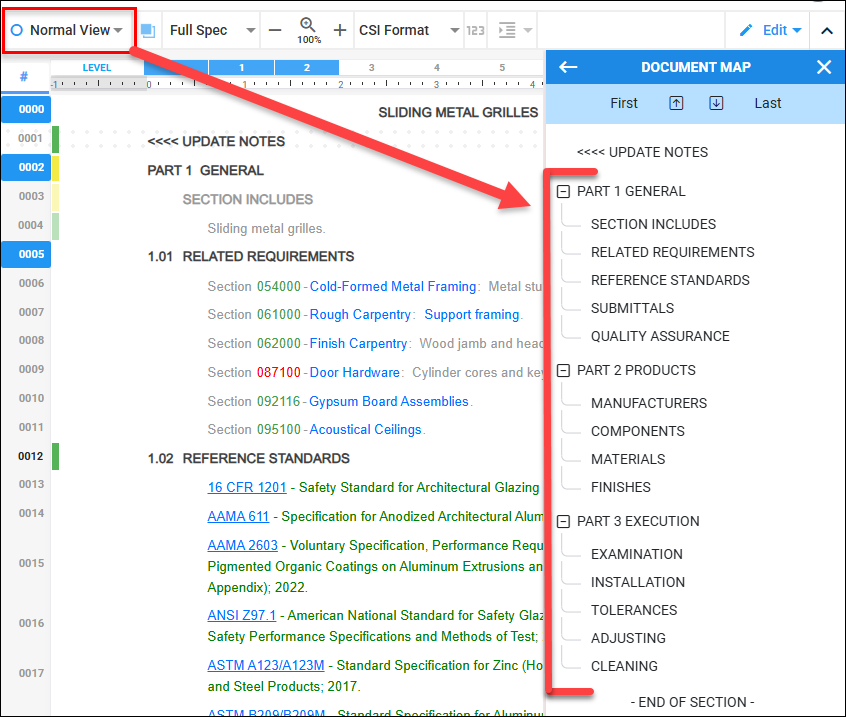Select SECTION INCLUDES in Document Map
This screenshot has width=846, height=717.
[653, 224]
